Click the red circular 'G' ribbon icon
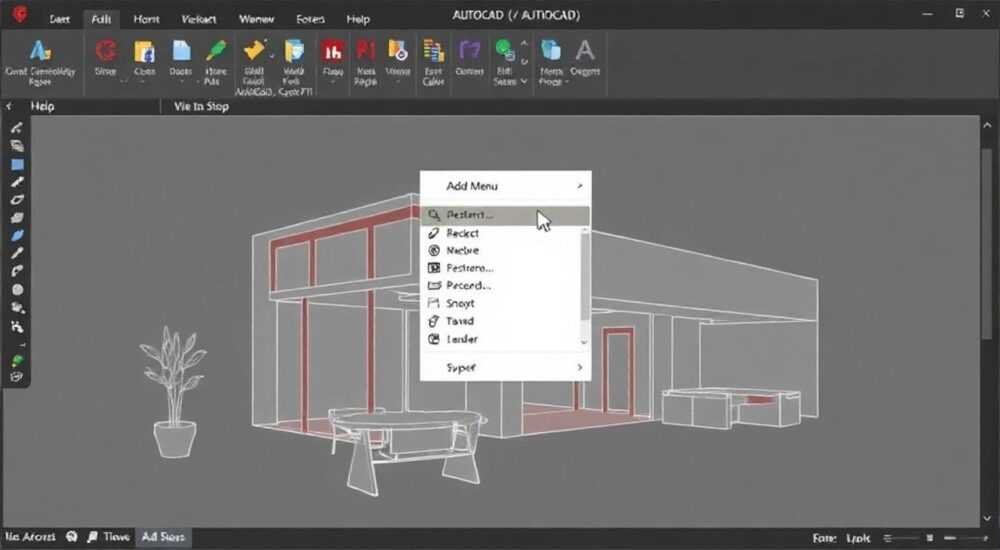The height and width of the screenshot is (550, 1000). [x=106, y=50]
